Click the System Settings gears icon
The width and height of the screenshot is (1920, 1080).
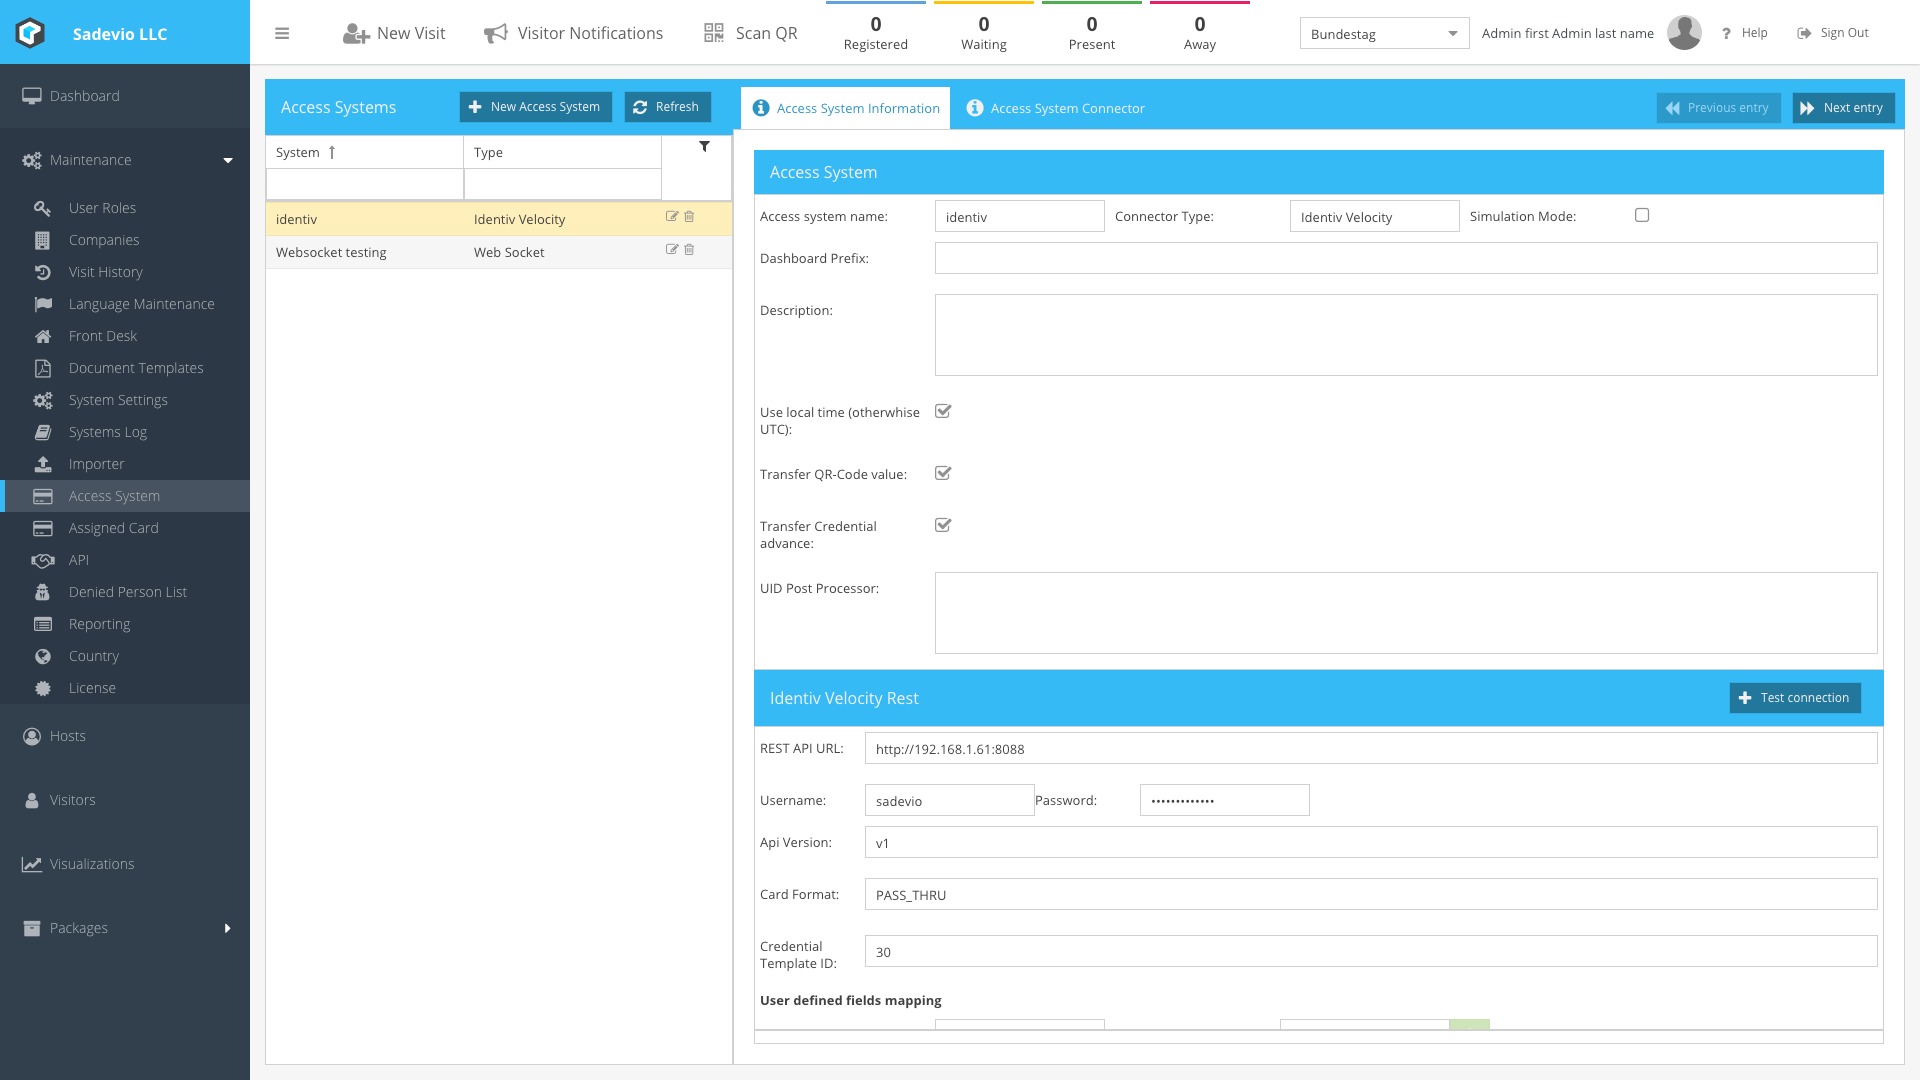point(42,400)
